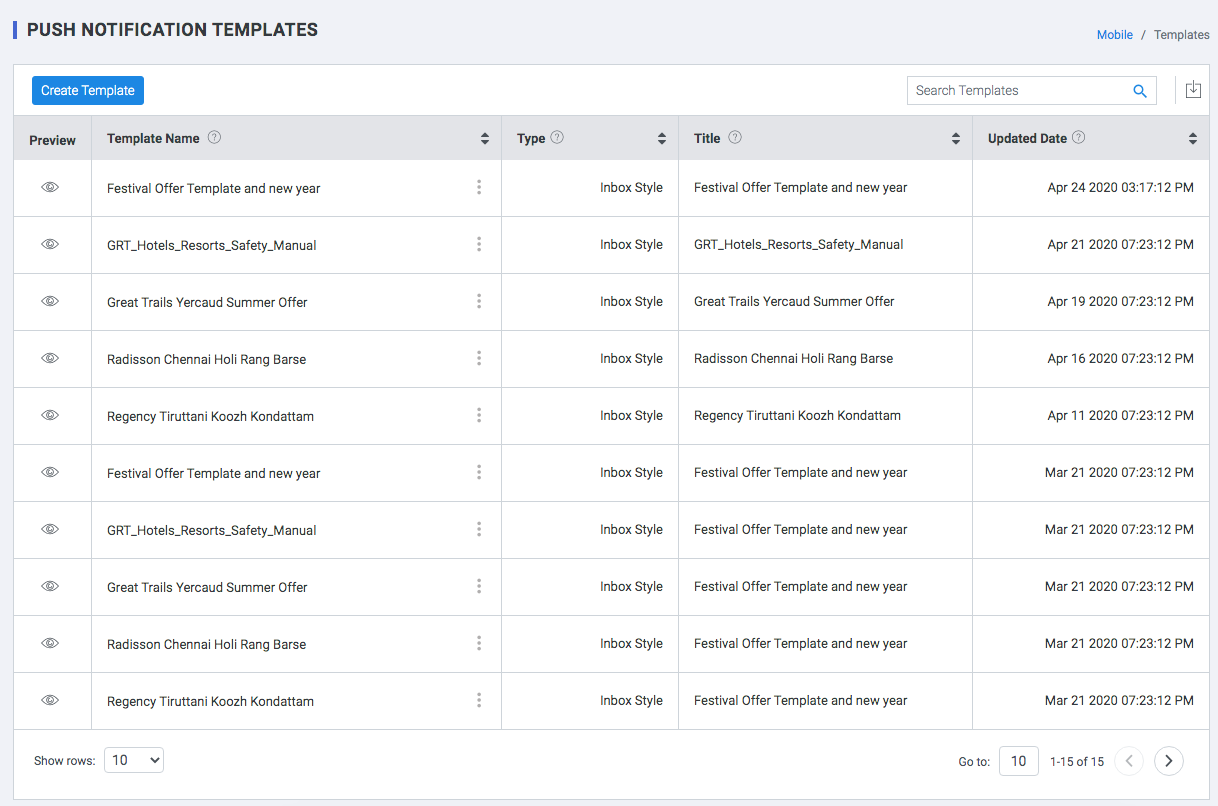Image resolution: width=1218 pixels, height=806 pixels.
Task: Go to the next page of templates
Action: [1169, 761]
